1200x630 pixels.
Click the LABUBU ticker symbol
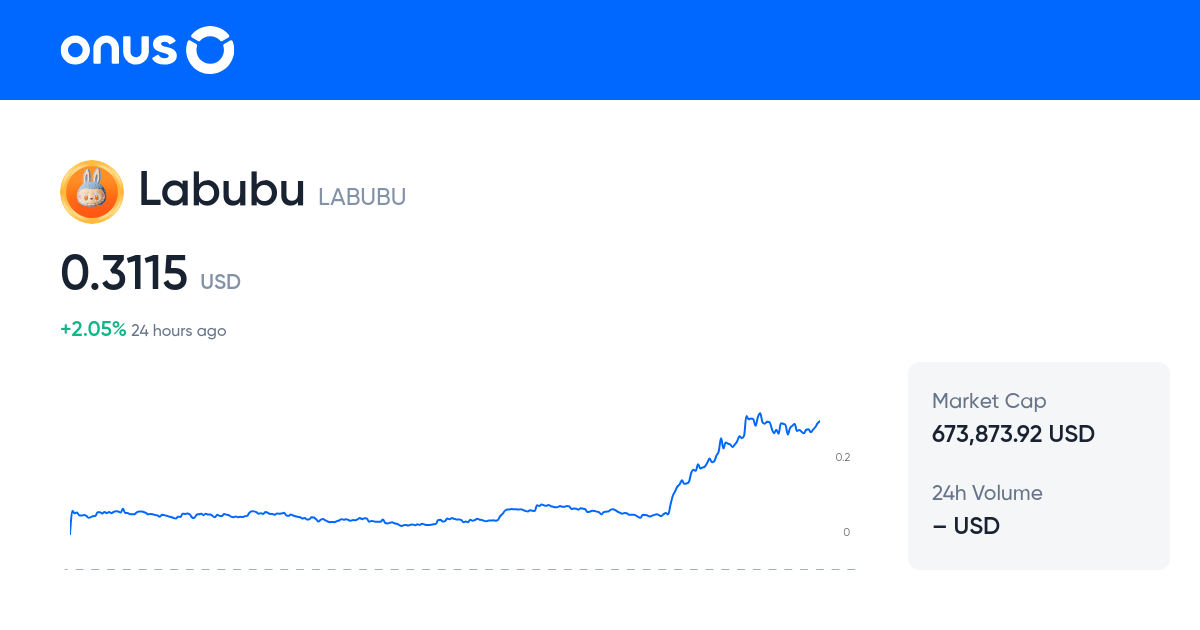click(362, 197)
